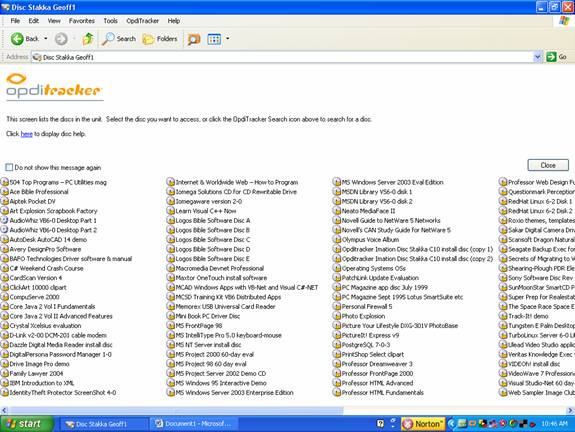Select 'Mini Book PC Driver Disc' entry
This screenshot has width=575, height=432.
pyautogui.click(x=208, y=316)
